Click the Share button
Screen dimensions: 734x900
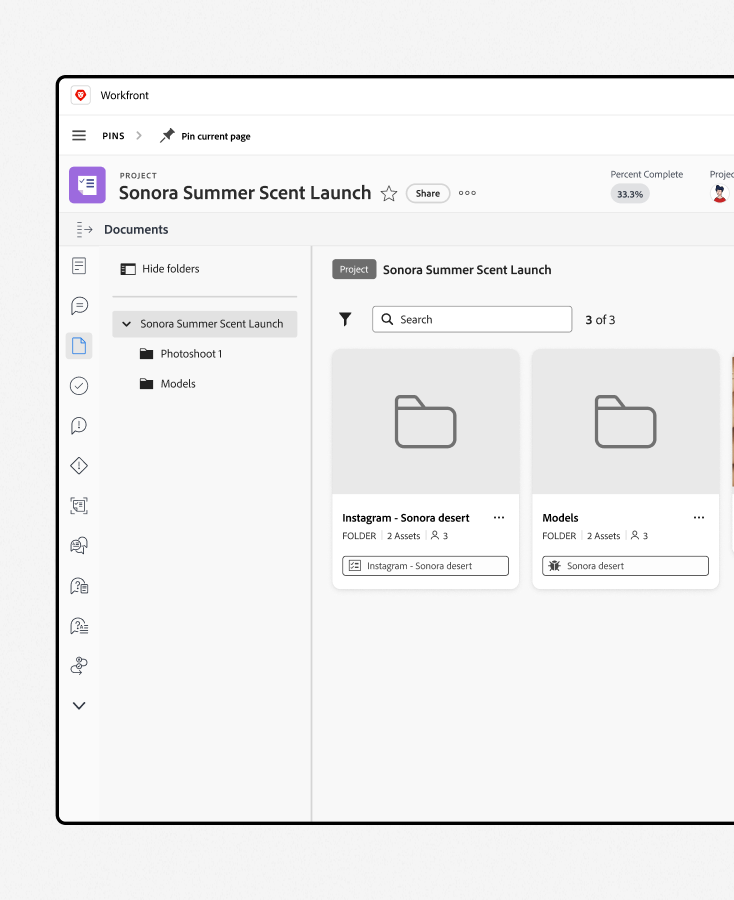428,193
